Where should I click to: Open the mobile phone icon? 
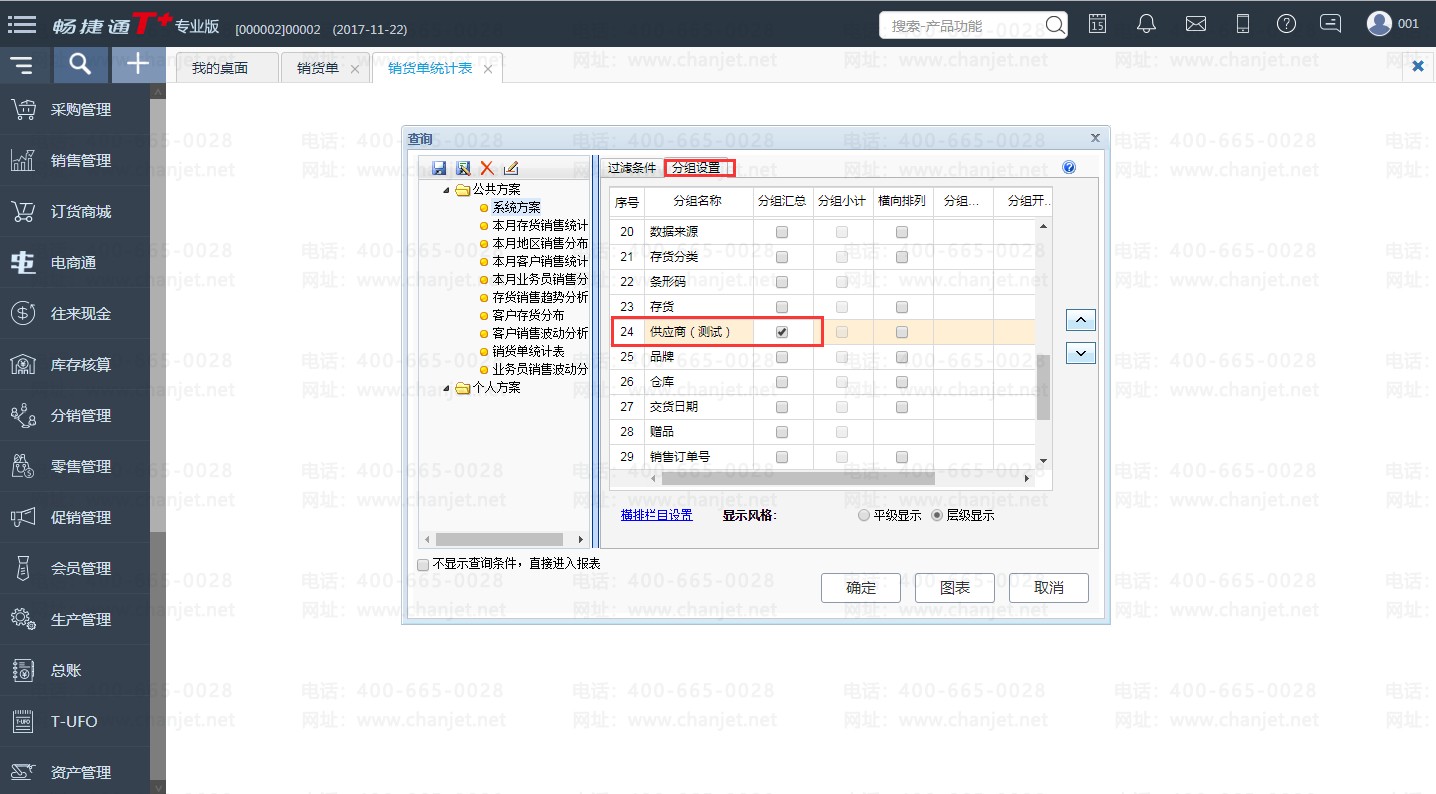click(x=1243, y=24)
